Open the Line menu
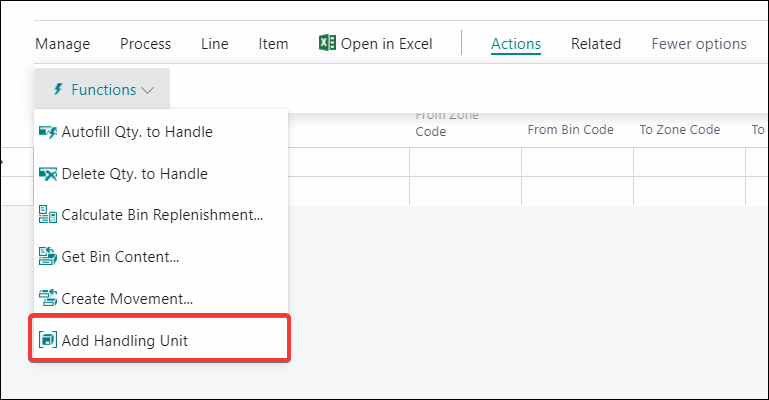The width and height of the screenshot is (769, 400). point(215,44)
